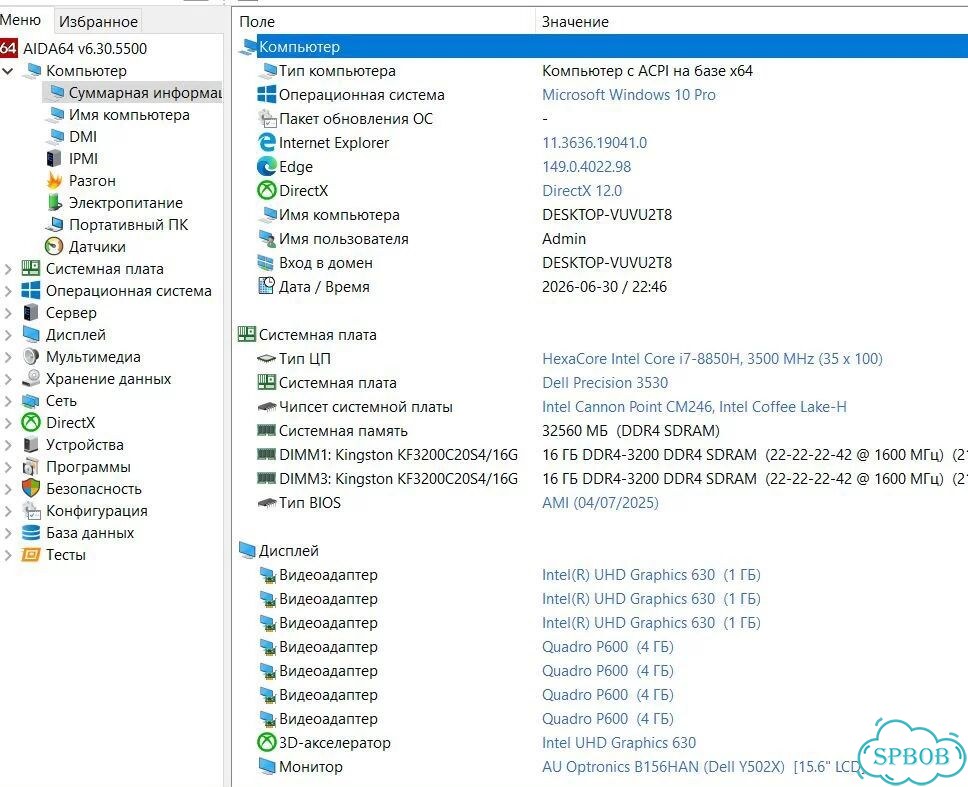
Task: Open the Dell Precision 3530 link
Action: click(605, 383)
